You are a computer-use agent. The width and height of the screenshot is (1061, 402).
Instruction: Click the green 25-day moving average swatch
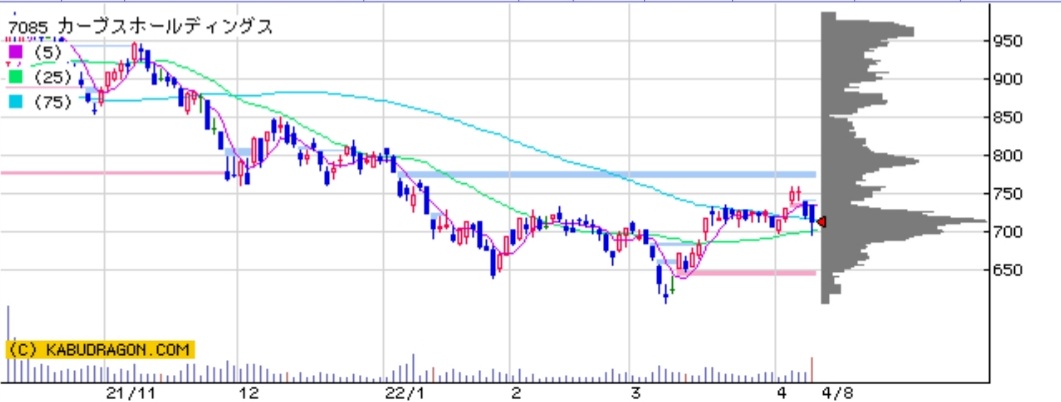pos(15,77)
